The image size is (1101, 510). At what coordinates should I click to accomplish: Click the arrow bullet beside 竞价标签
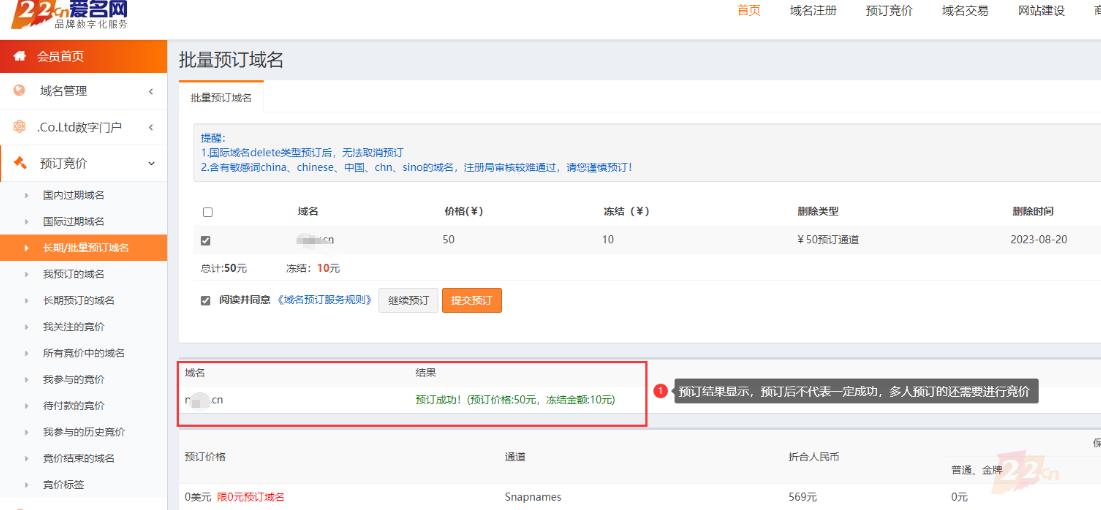pos(27,485)
